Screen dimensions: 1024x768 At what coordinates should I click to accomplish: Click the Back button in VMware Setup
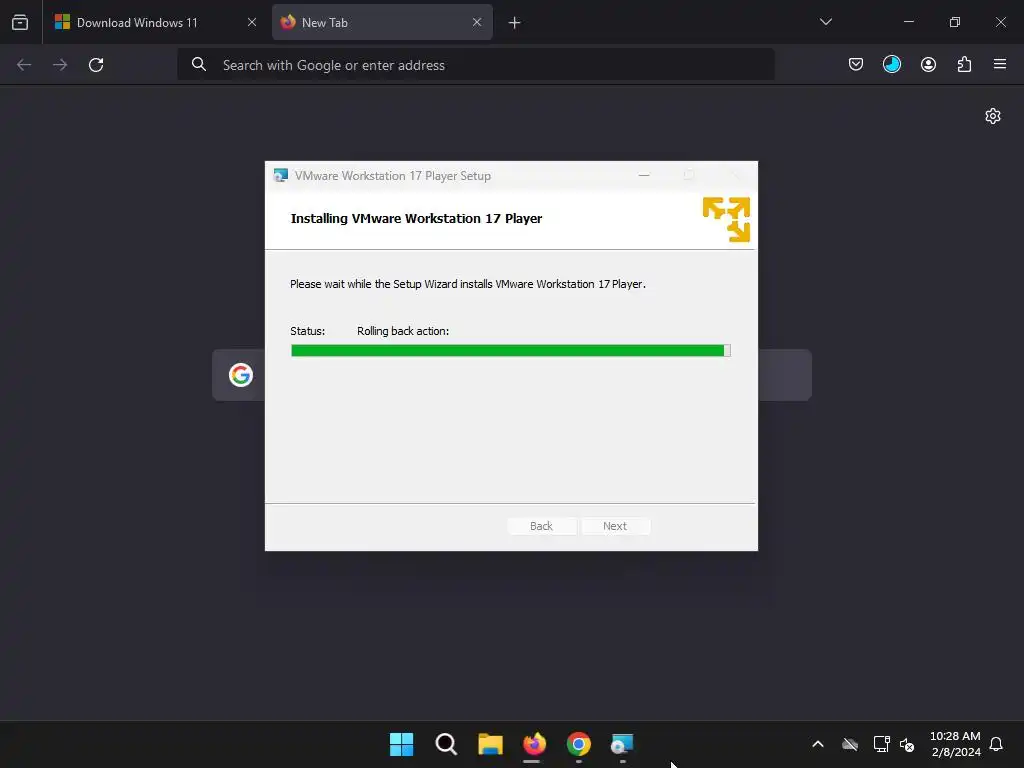(541, 526)
